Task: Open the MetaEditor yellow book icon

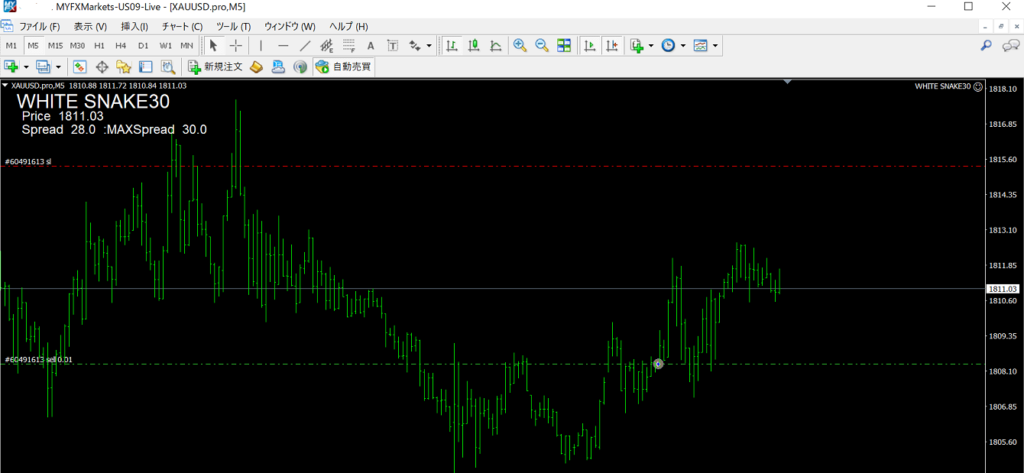Action: coord(257,67)
